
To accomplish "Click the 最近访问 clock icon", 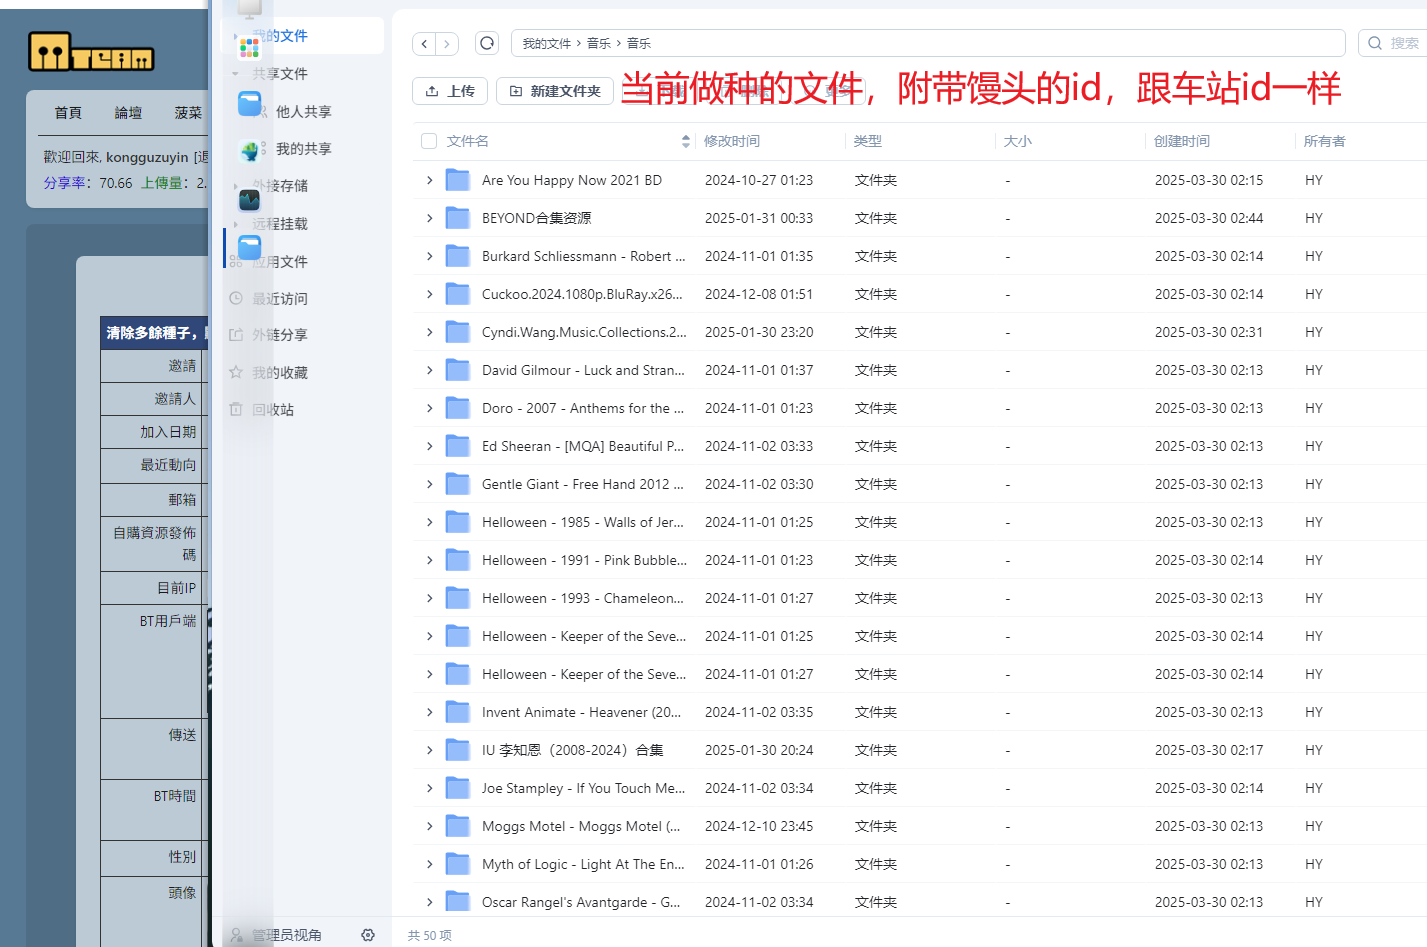I will (x=236, y=298).
